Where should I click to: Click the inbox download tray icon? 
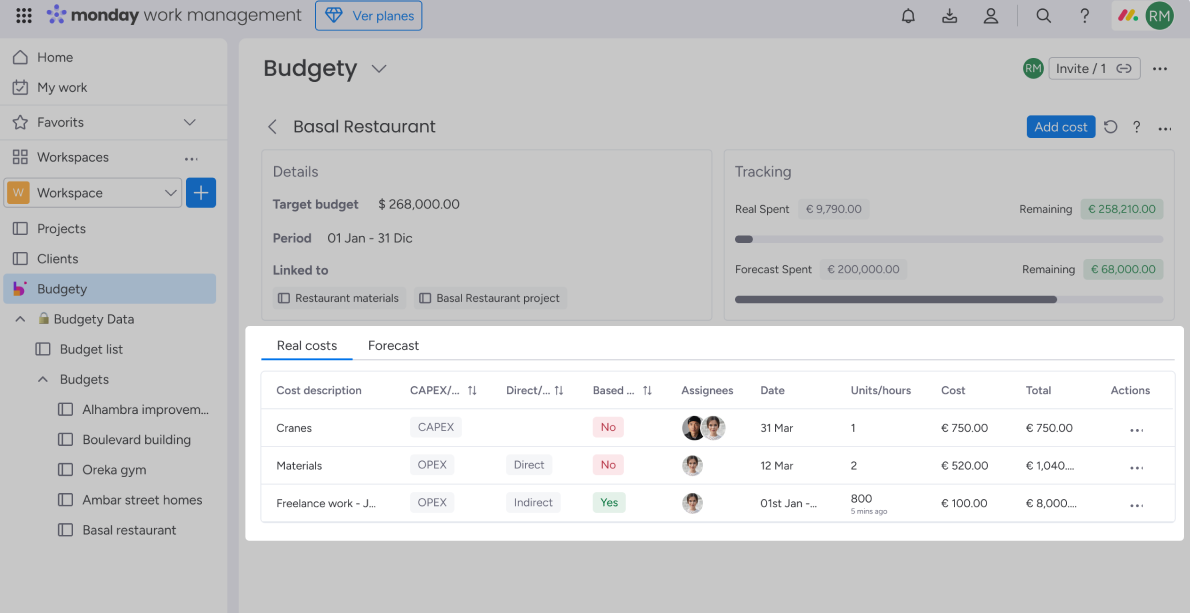point(949,16)
